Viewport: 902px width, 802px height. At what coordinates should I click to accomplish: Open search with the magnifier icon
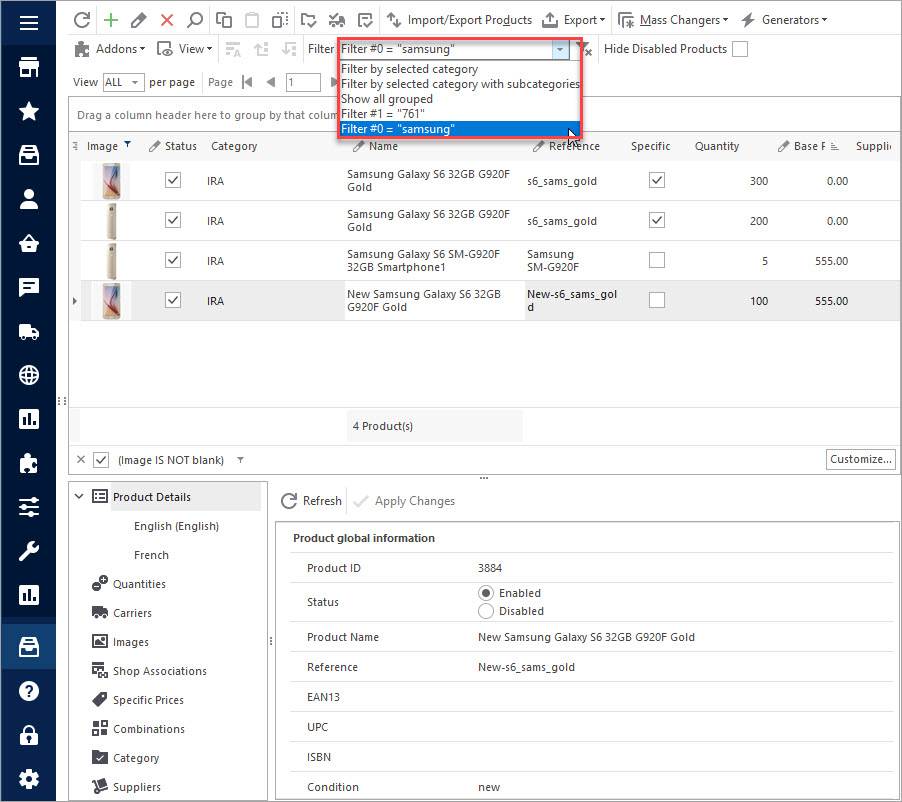pos(195,20)
